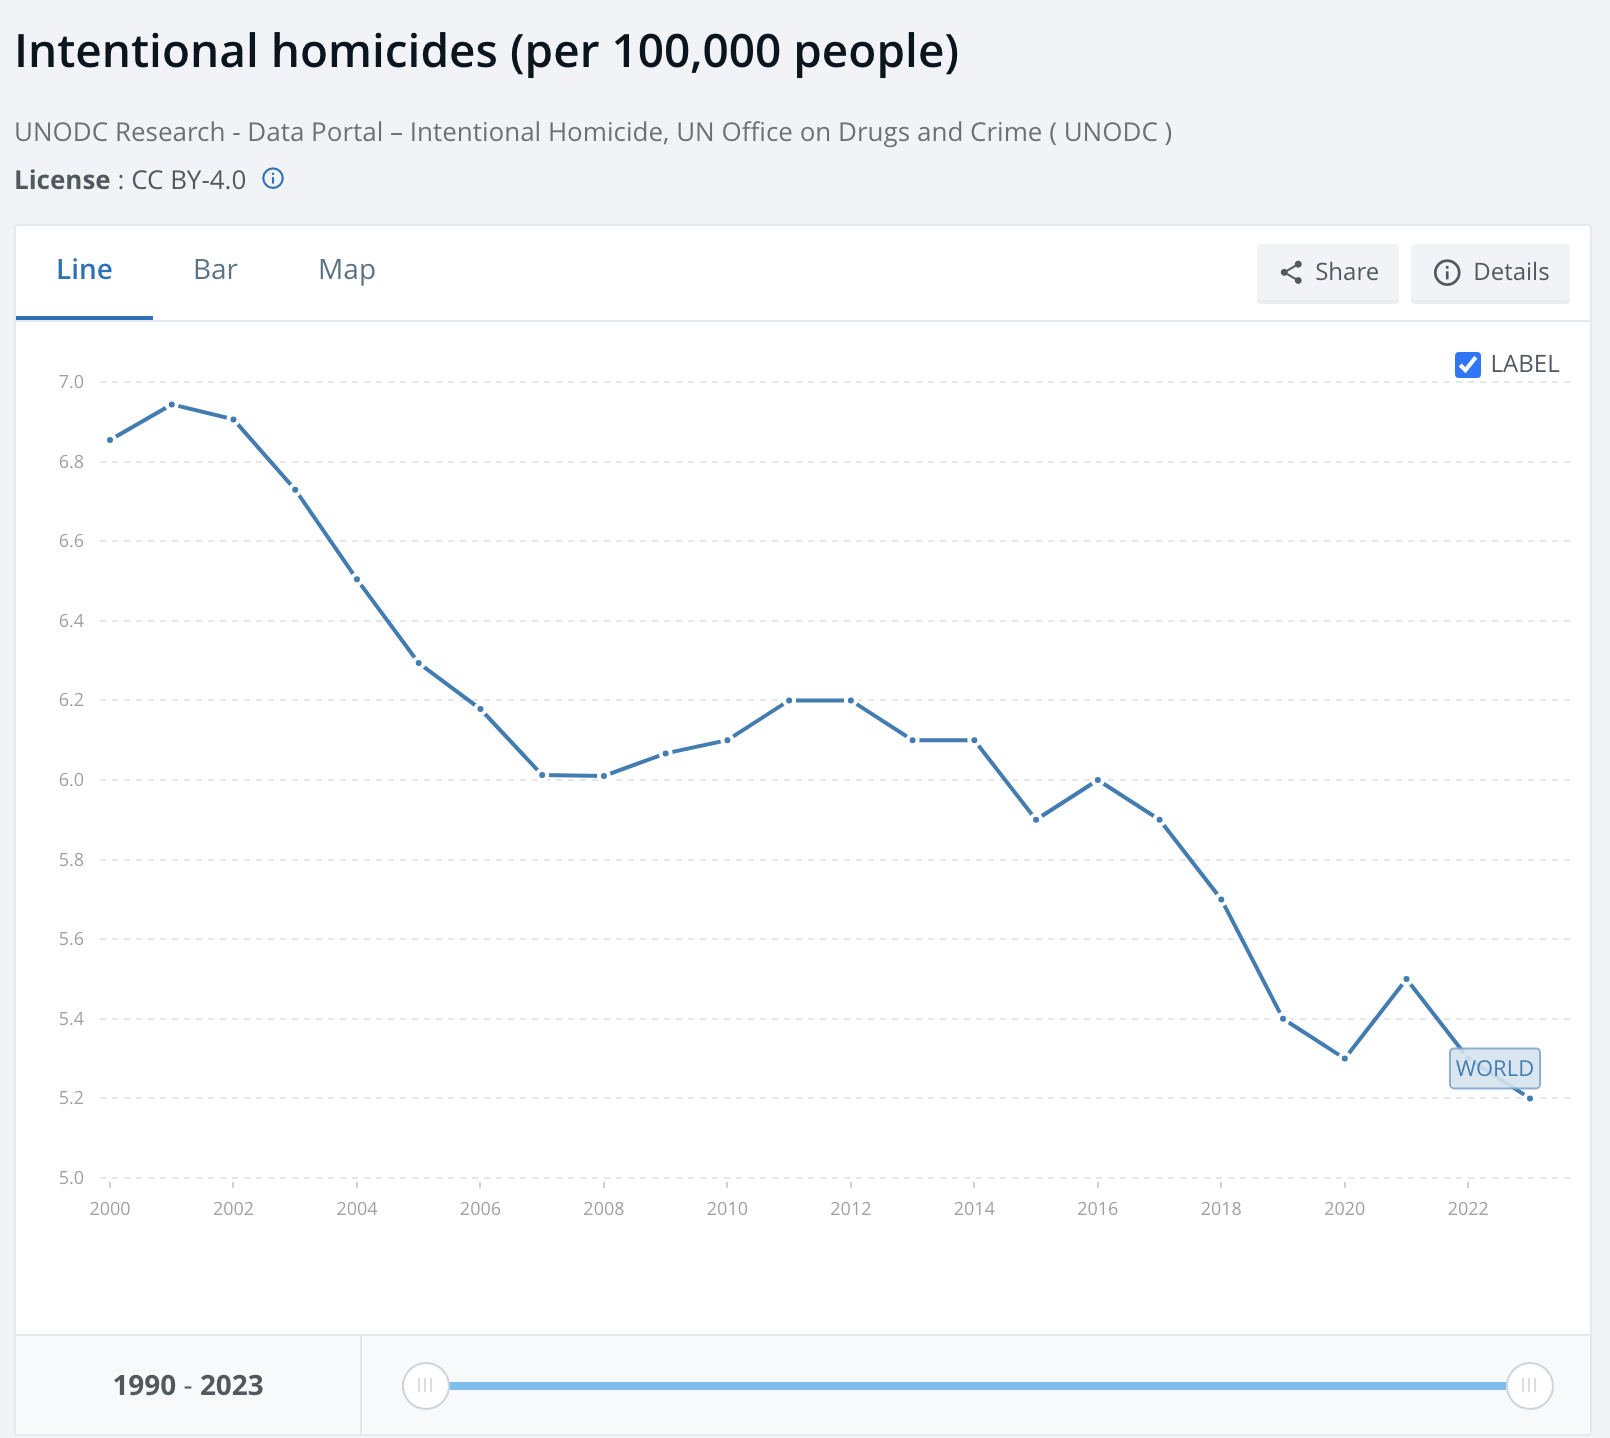Open the Details panel
The height and width of the screenshot is (1438, 1610).
tap(1490, 273)
